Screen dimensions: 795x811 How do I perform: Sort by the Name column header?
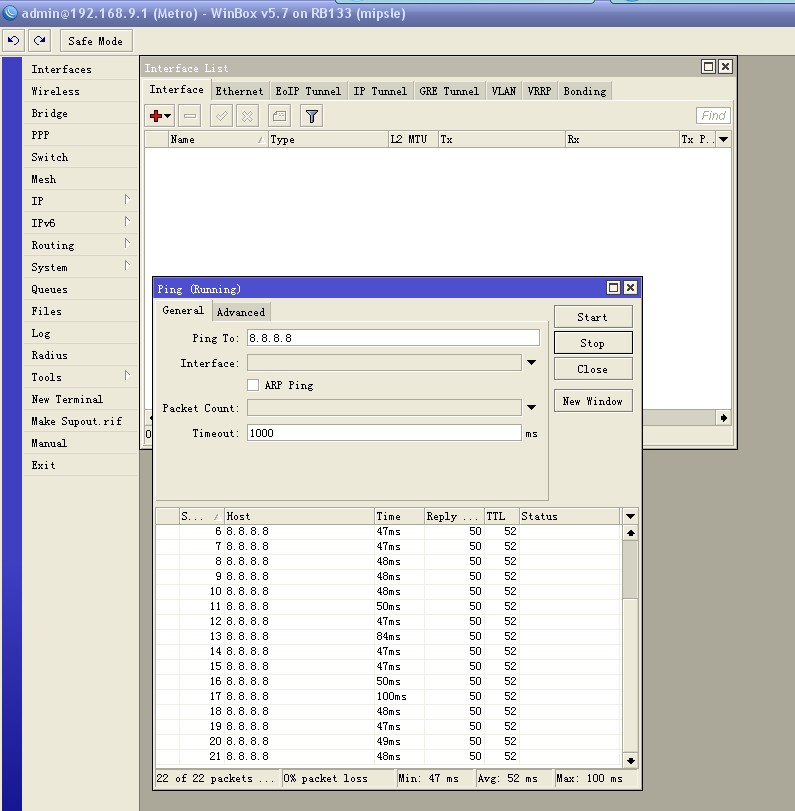click(218, 139)
